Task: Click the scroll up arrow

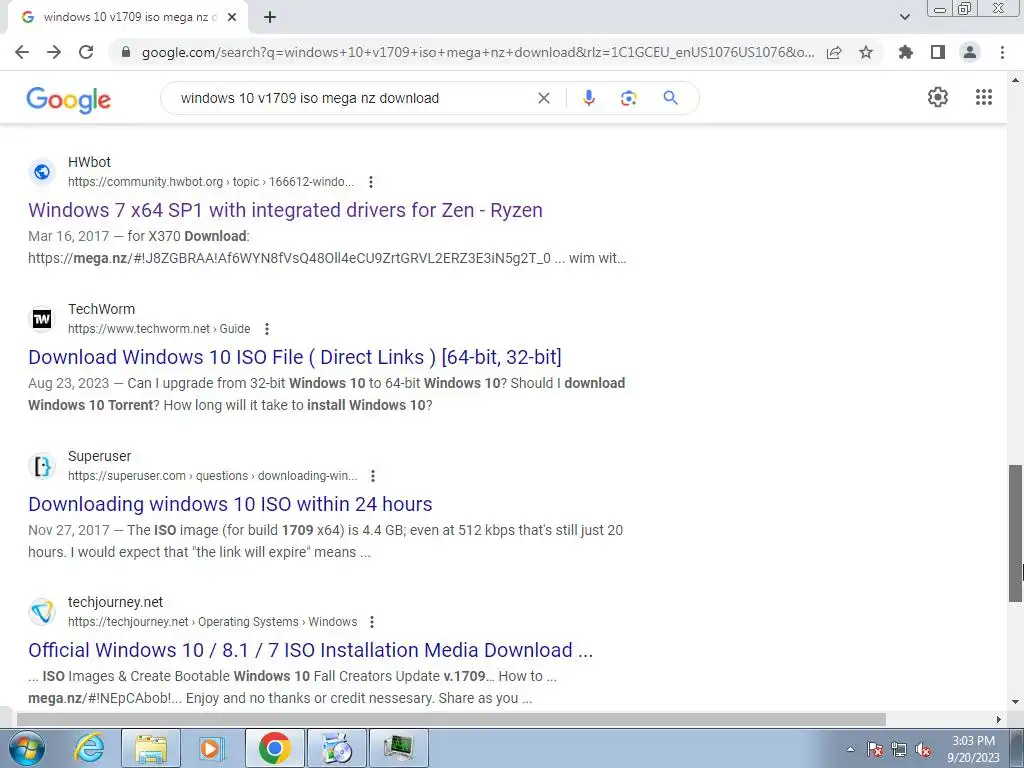Action: pyautogui.click(x=1016, y=80)
